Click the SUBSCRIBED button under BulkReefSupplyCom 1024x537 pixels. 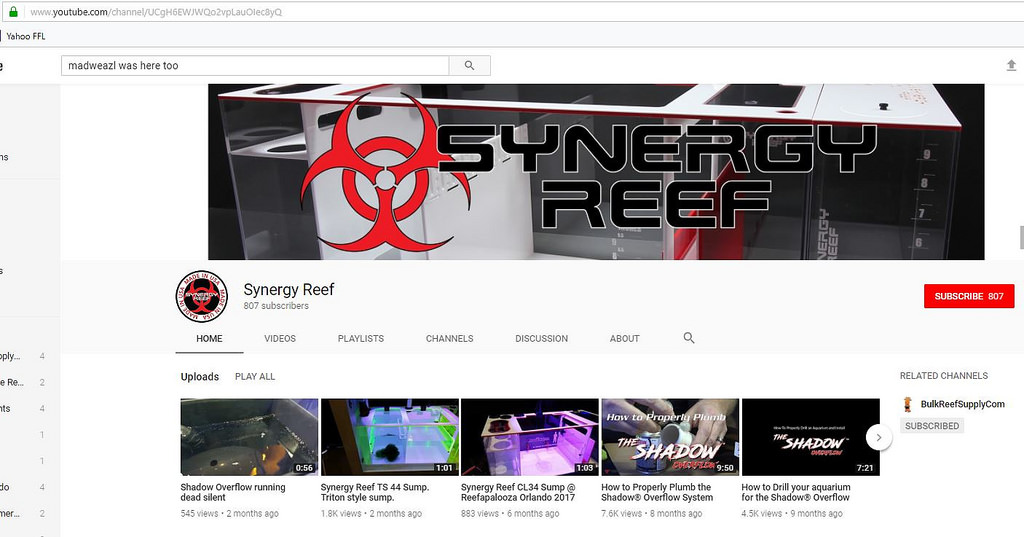(x=932, y=426)
